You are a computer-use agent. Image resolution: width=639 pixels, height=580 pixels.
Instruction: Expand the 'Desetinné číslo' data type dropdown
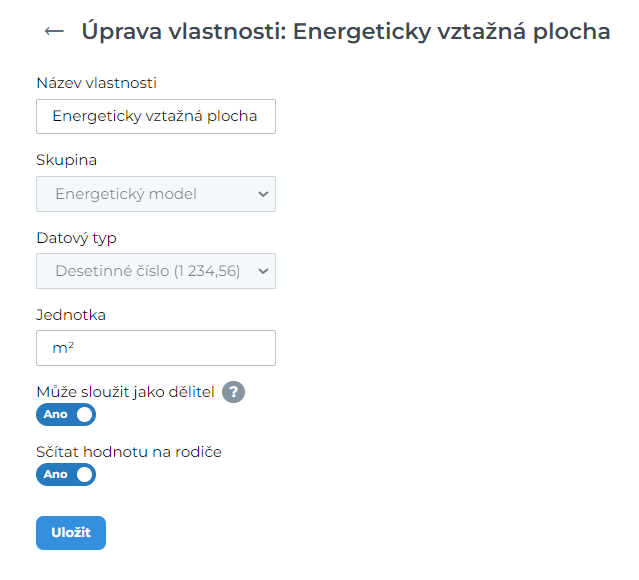point(155,271)
